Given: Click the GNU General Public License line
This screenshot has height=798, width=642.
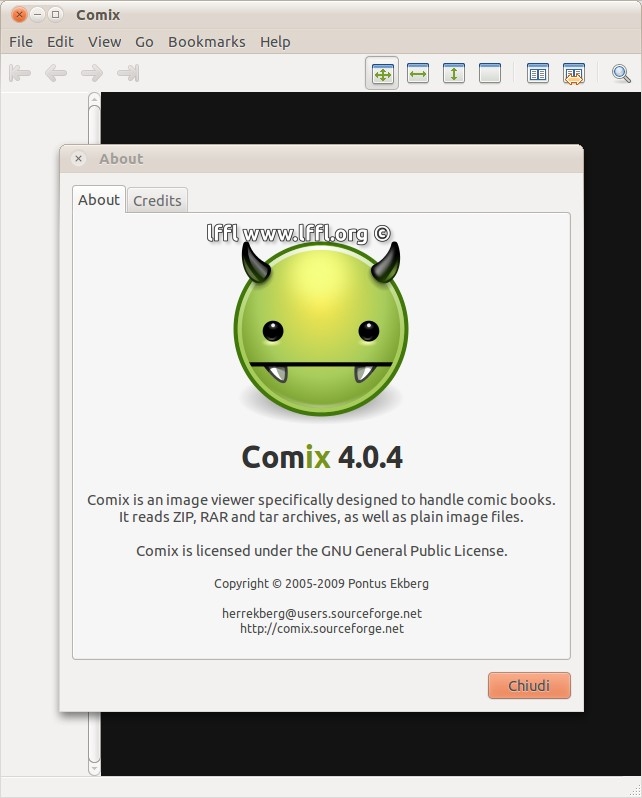Looking at the screenshot, I should tap(321, 551).
